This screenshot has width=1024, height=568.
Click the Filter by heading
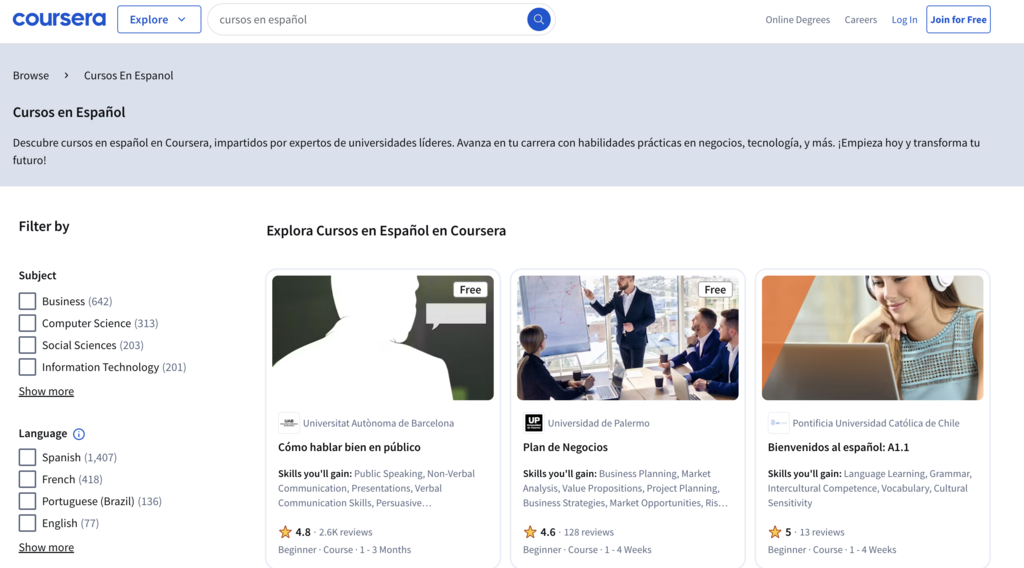[x=44, y=227]
